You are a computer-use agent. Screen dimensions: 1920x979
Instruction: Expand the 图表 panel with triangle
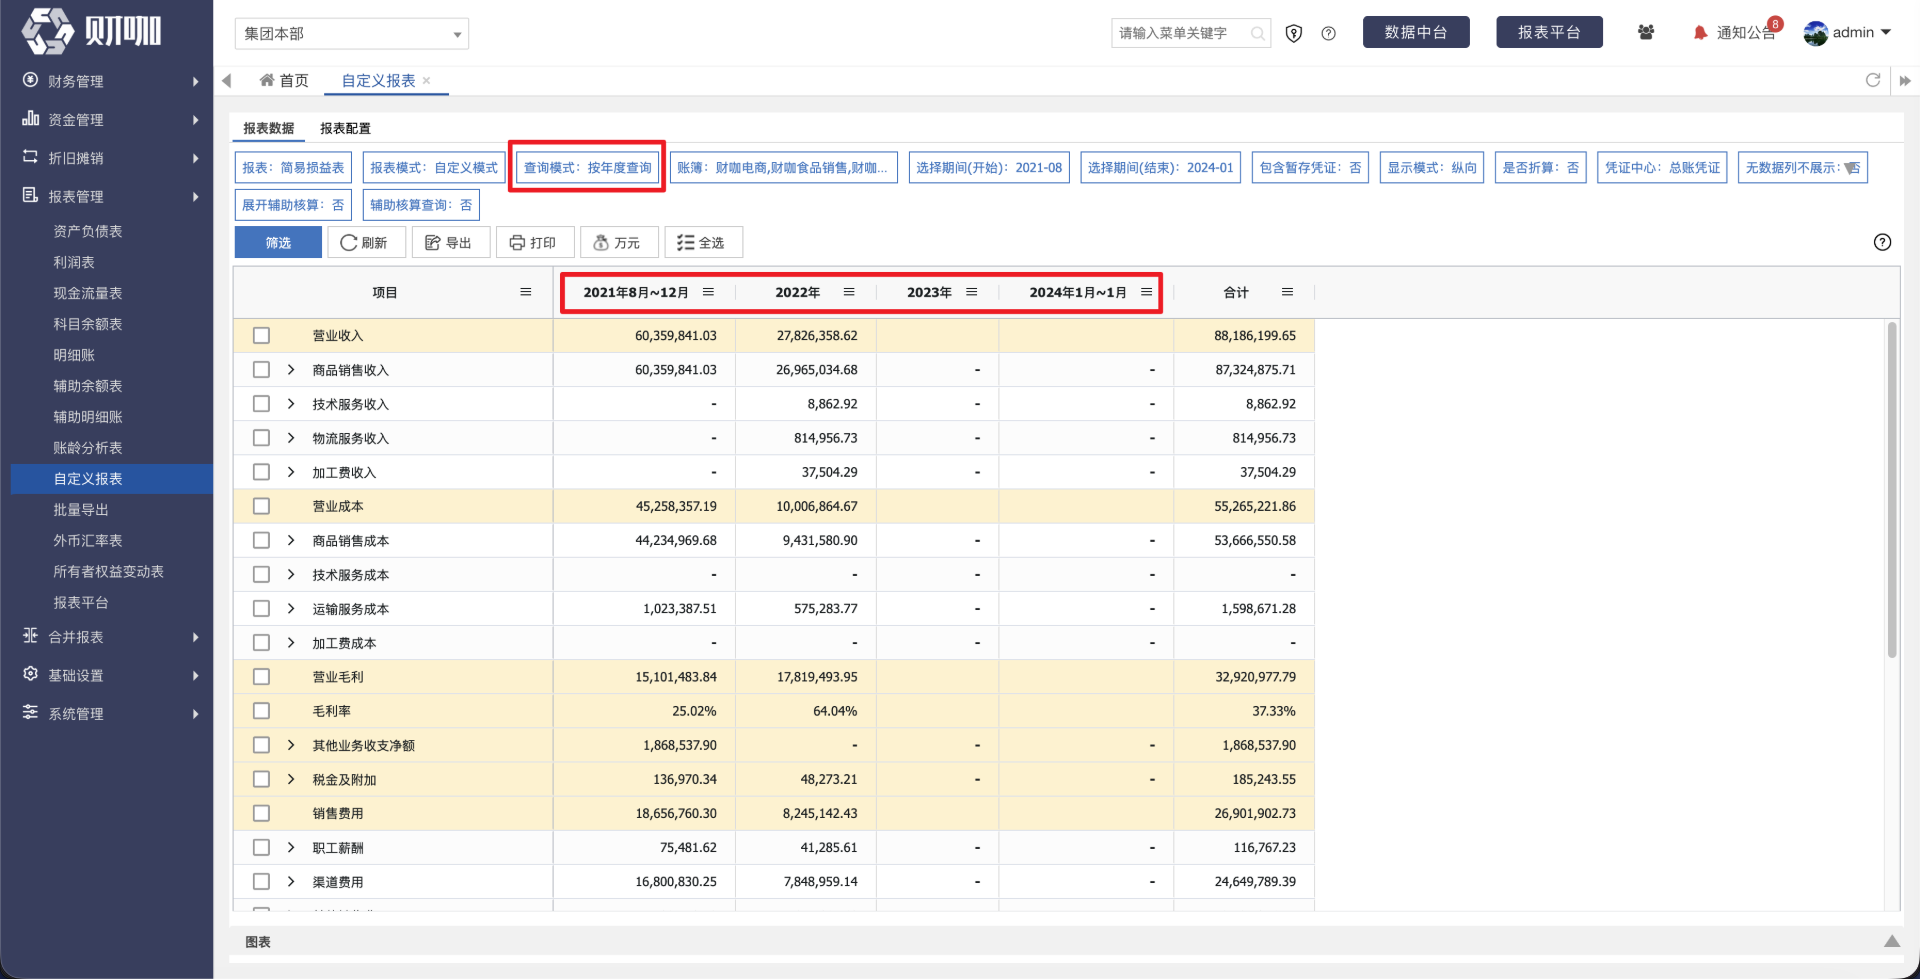[1892, 941]
